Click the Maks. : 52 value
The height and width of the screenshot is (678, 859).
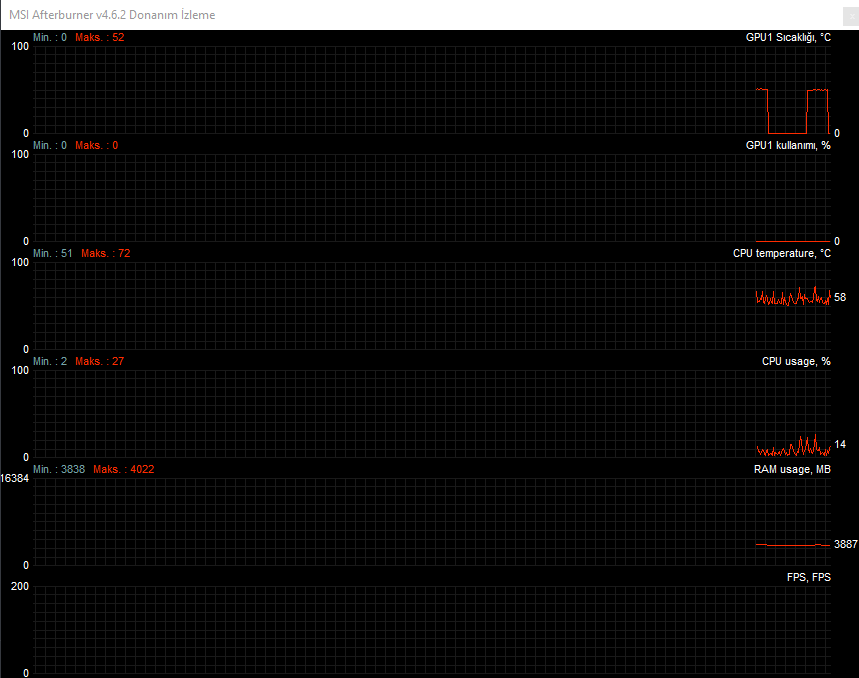pos(100,37)
